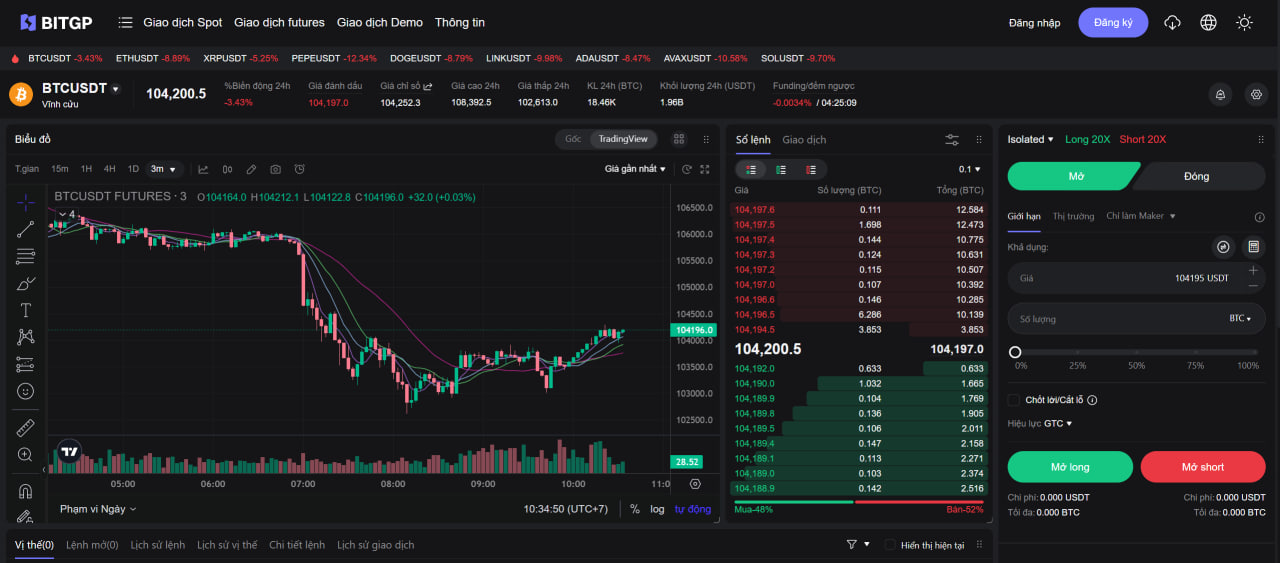
Task: Open the Giao dịch Spot menu
Action: 183,22
